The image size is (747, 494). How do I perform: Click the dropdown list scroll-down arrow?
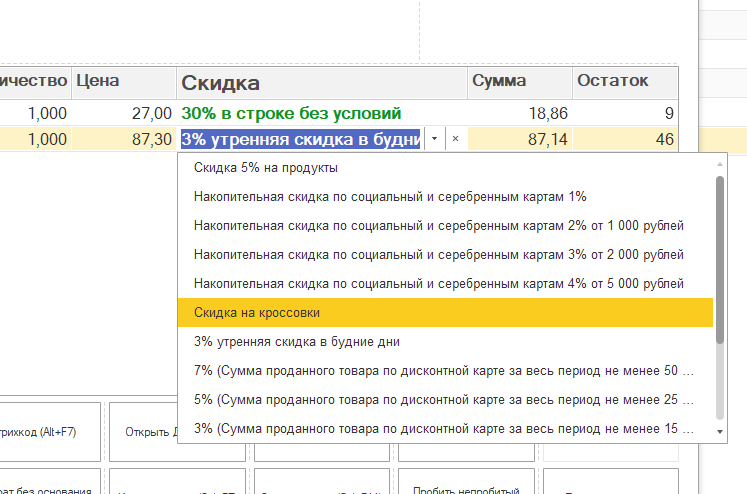click(720, 432)
